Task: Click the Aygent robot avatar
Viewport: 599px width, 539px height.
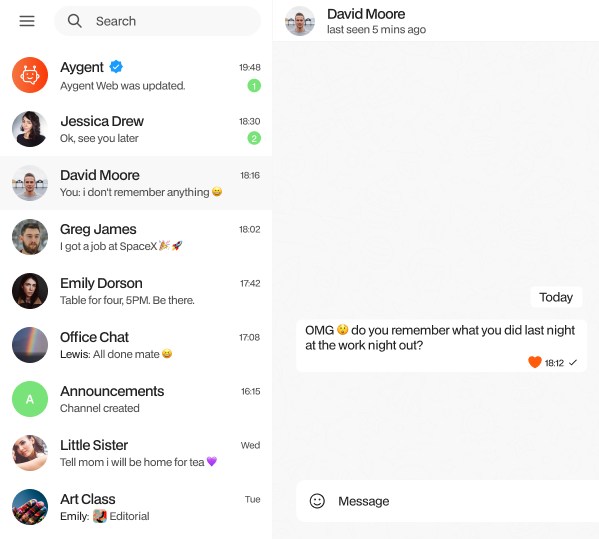Action: [x=30, y=75]
